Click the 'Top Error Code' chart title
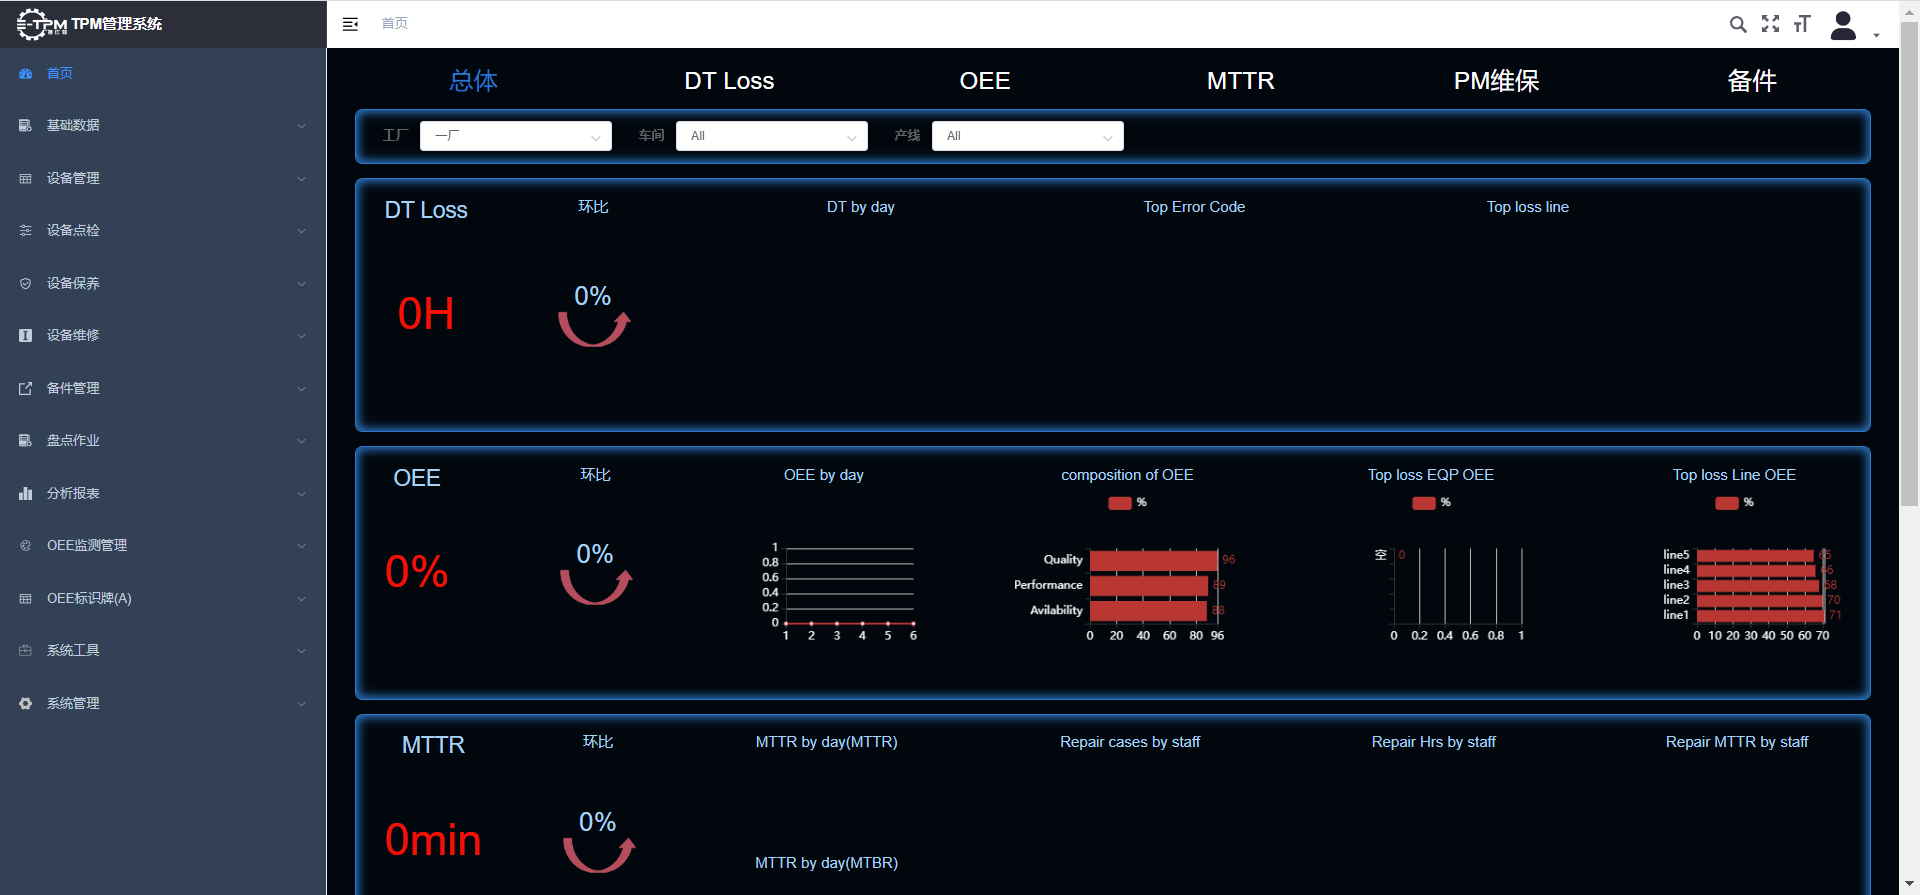 tap(1194, 207)
